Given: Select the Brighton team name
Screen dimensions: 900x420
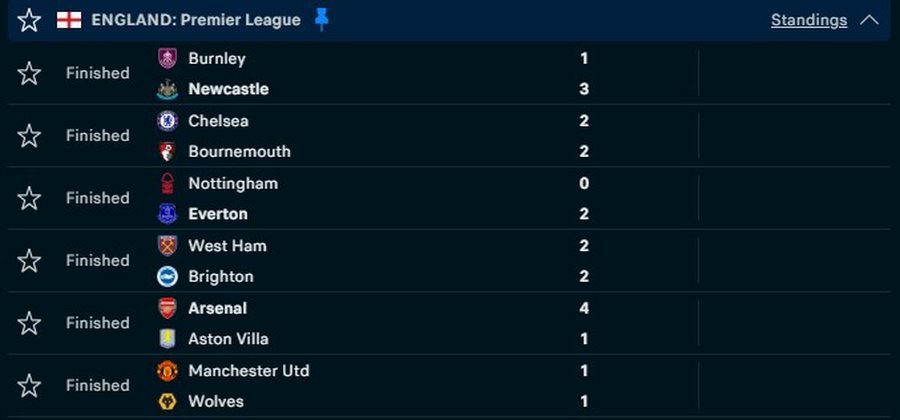Looking at the screenshot, I should click(x=220, y=277).
